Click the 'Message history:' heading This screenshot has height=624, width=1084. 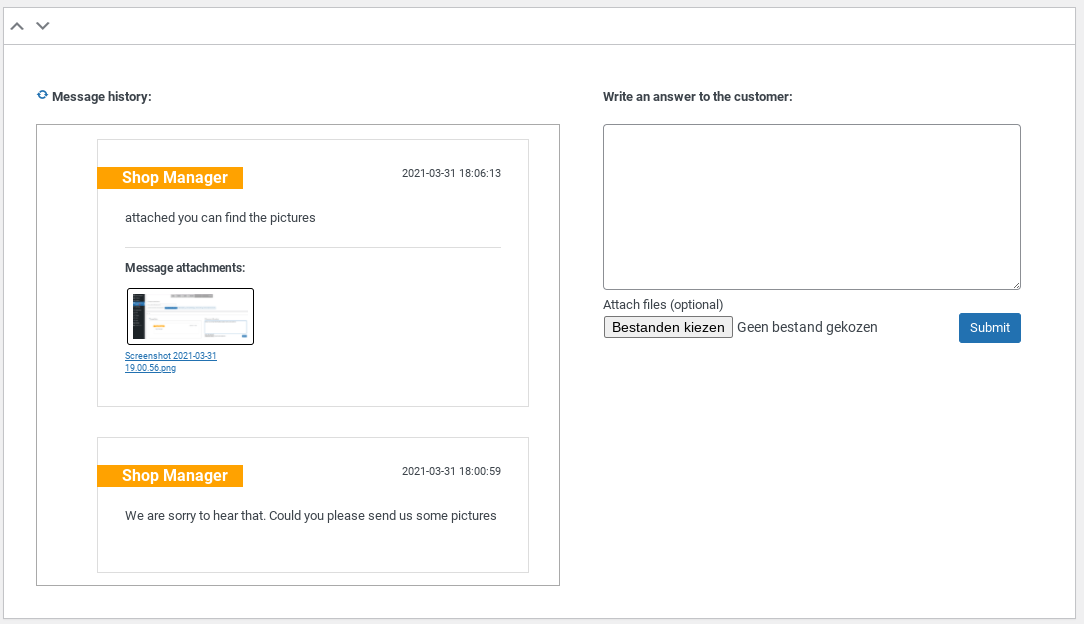(101, 97)
